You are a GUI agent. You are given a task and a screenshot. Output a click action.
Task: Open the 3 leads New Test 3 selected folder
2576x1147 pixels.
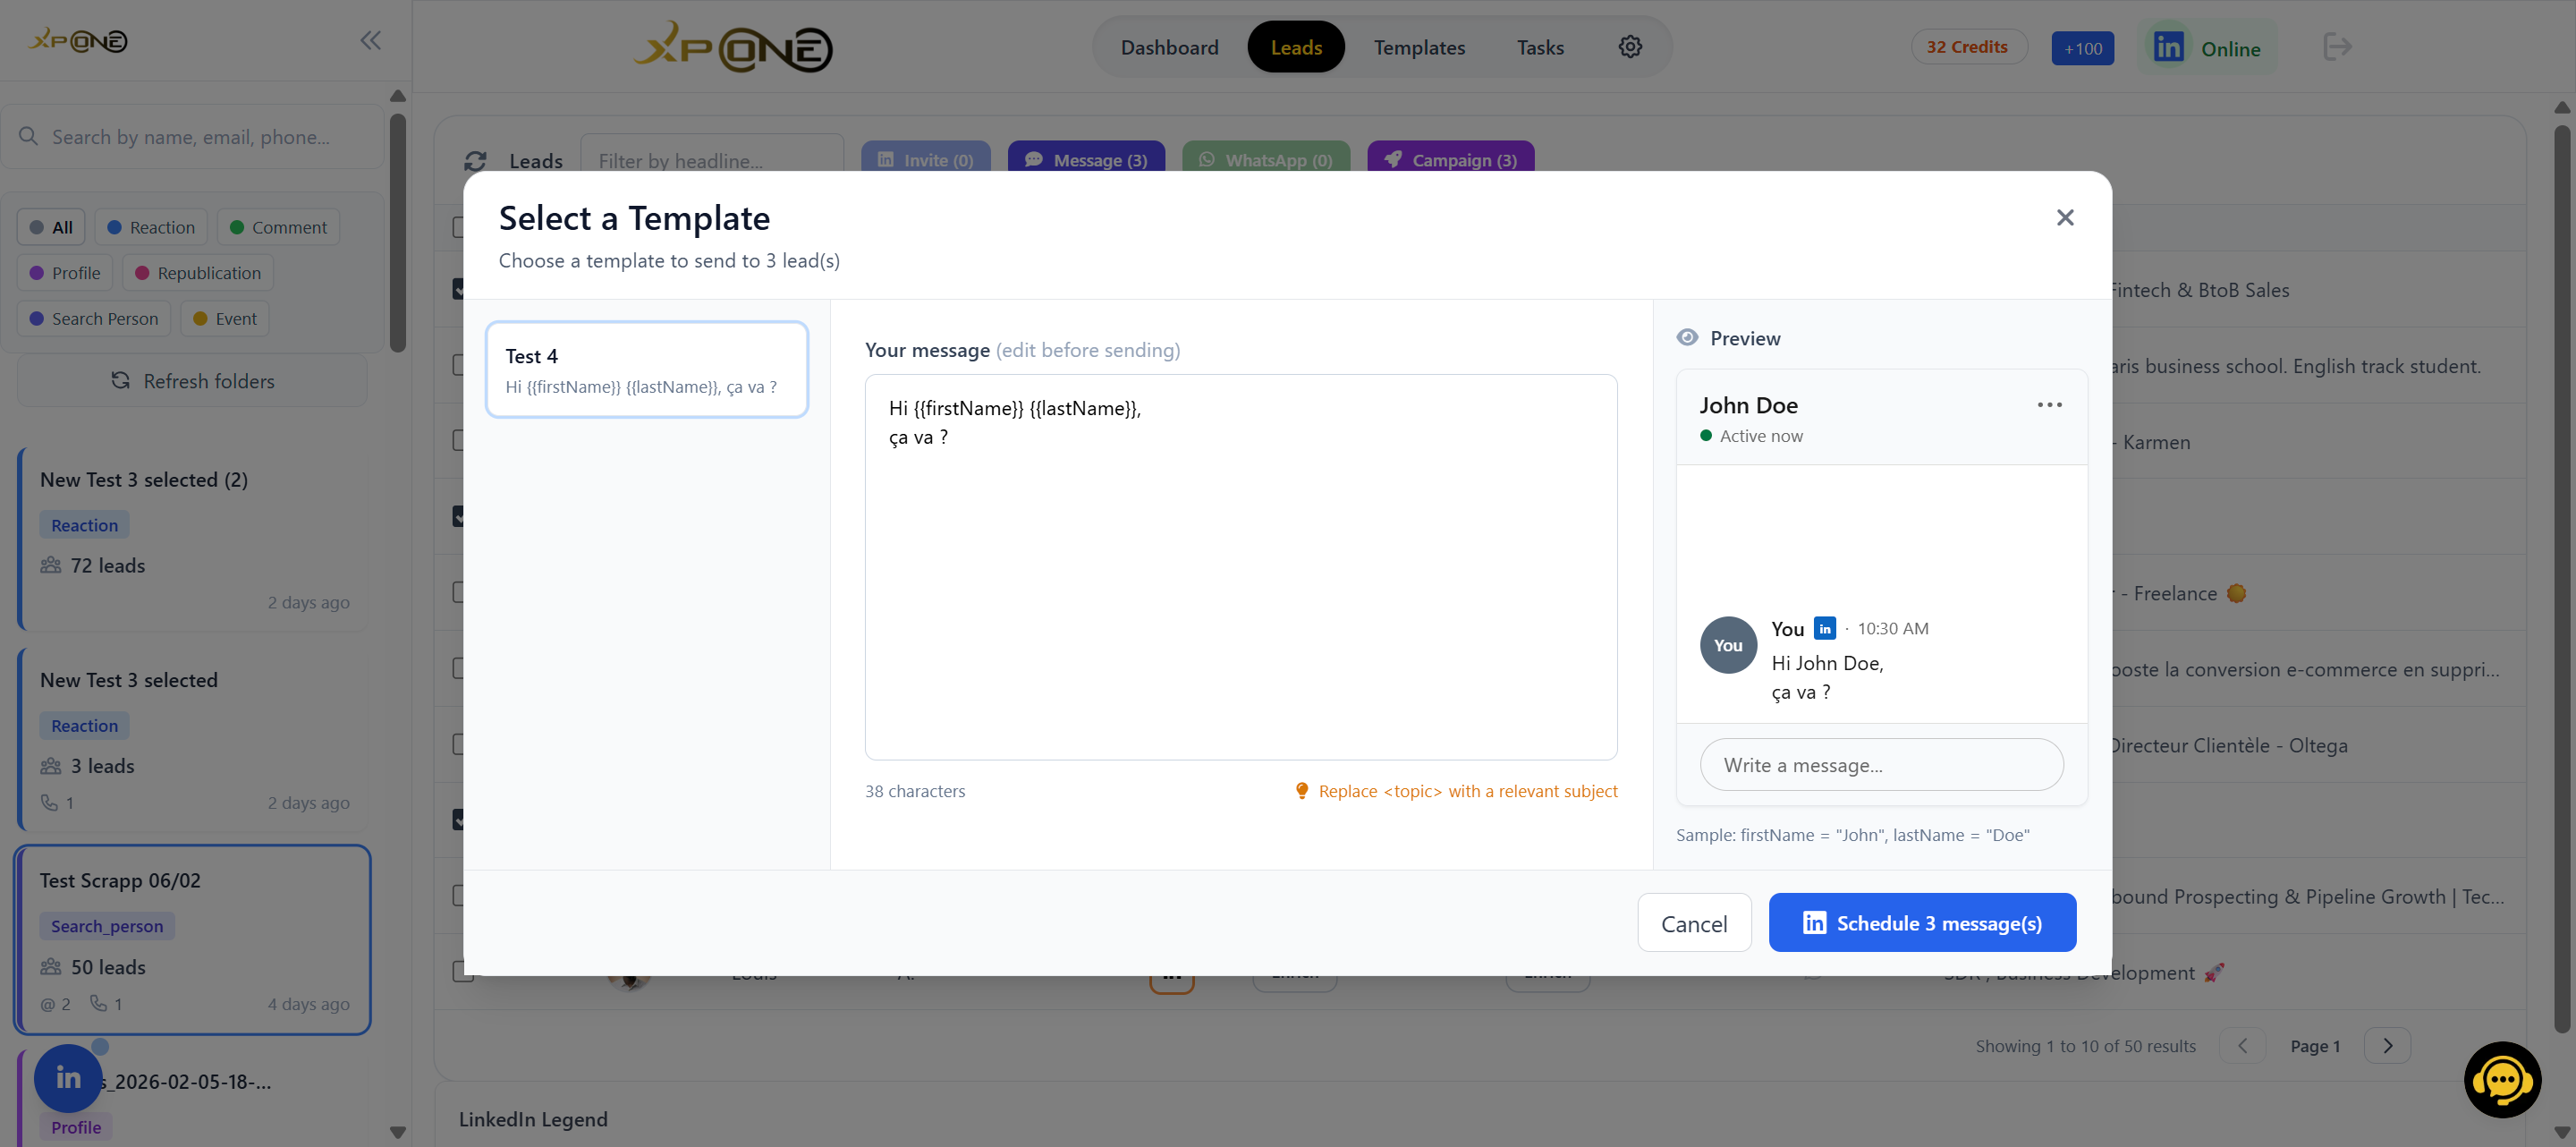pyautogui.click(x=194, y=740)
